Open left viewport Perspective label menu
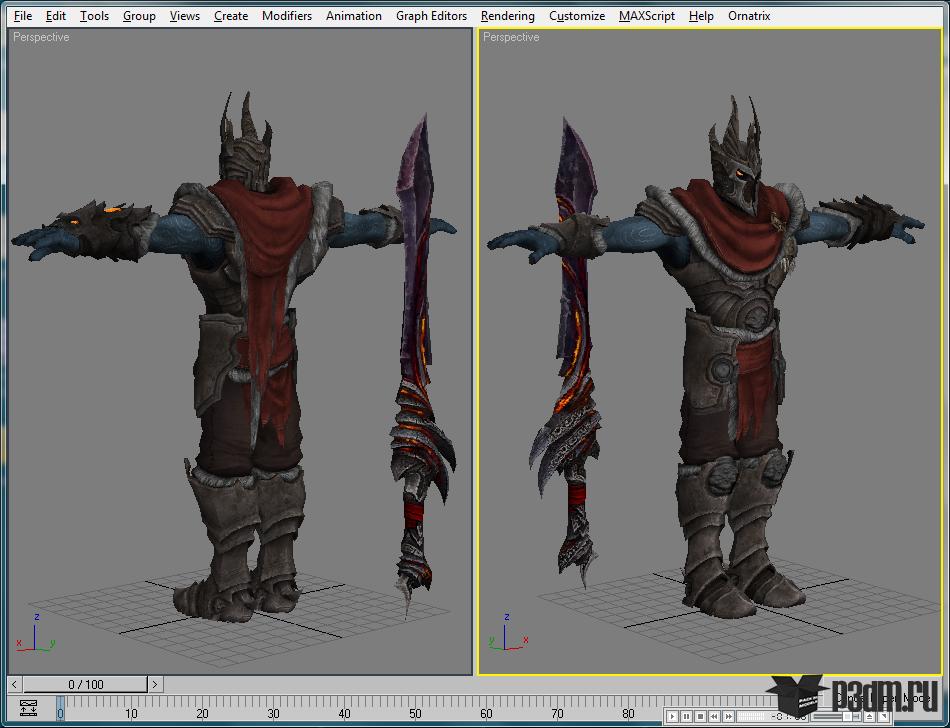This screenshot has width=950, height=728. (x=41, y=37)
